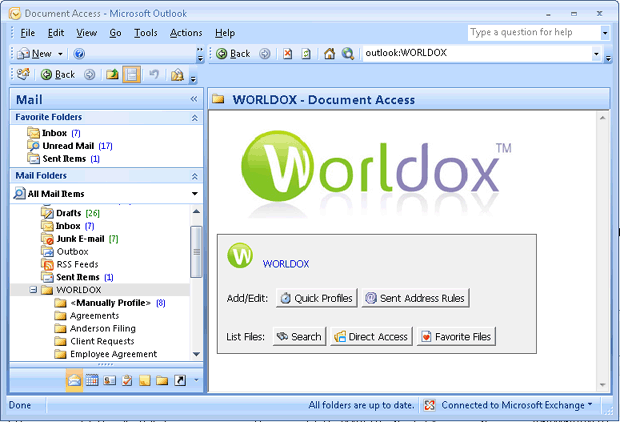Select the Junk E-mail folder

point(79,239)
